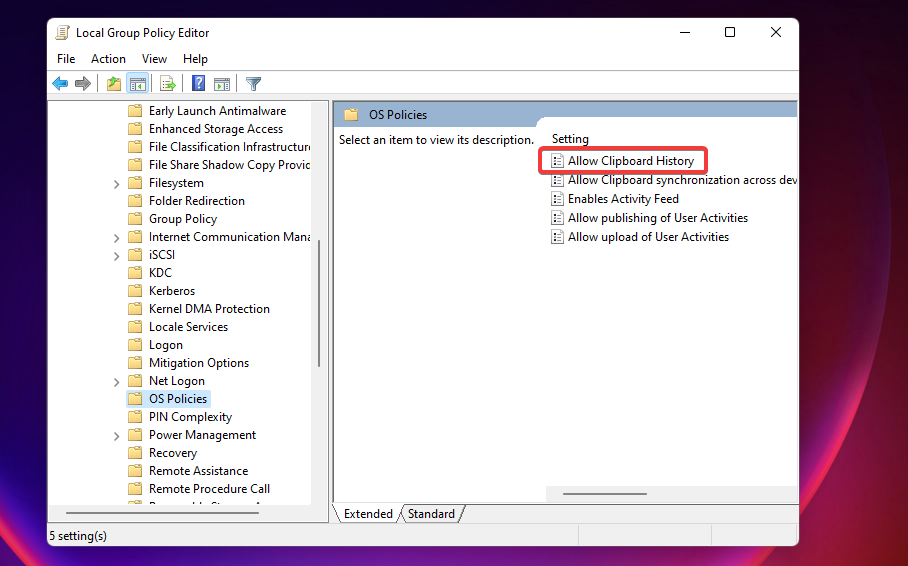
Task: Select the Kerberos folder in tree
Action: [172, 291]
